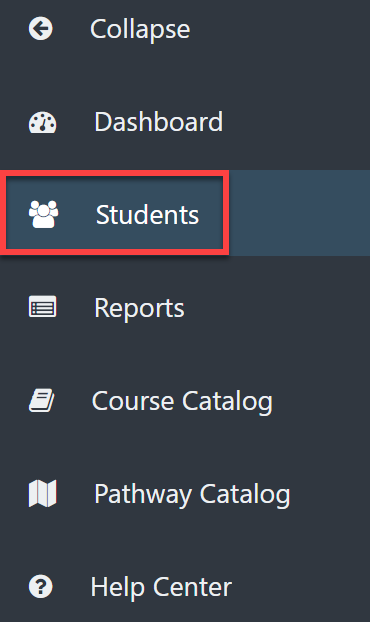Click the folded map Pathway Catalog icon
The height and width of the screenshot is (622, 370).
(42, 493)
